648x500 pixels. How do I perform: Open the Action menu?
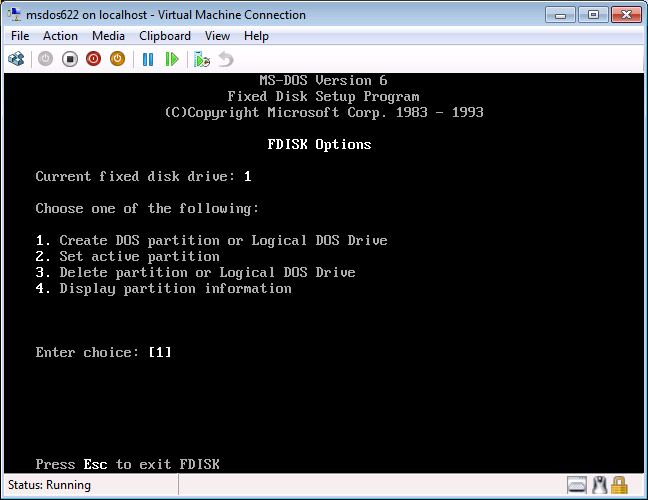tap(60, 36)
